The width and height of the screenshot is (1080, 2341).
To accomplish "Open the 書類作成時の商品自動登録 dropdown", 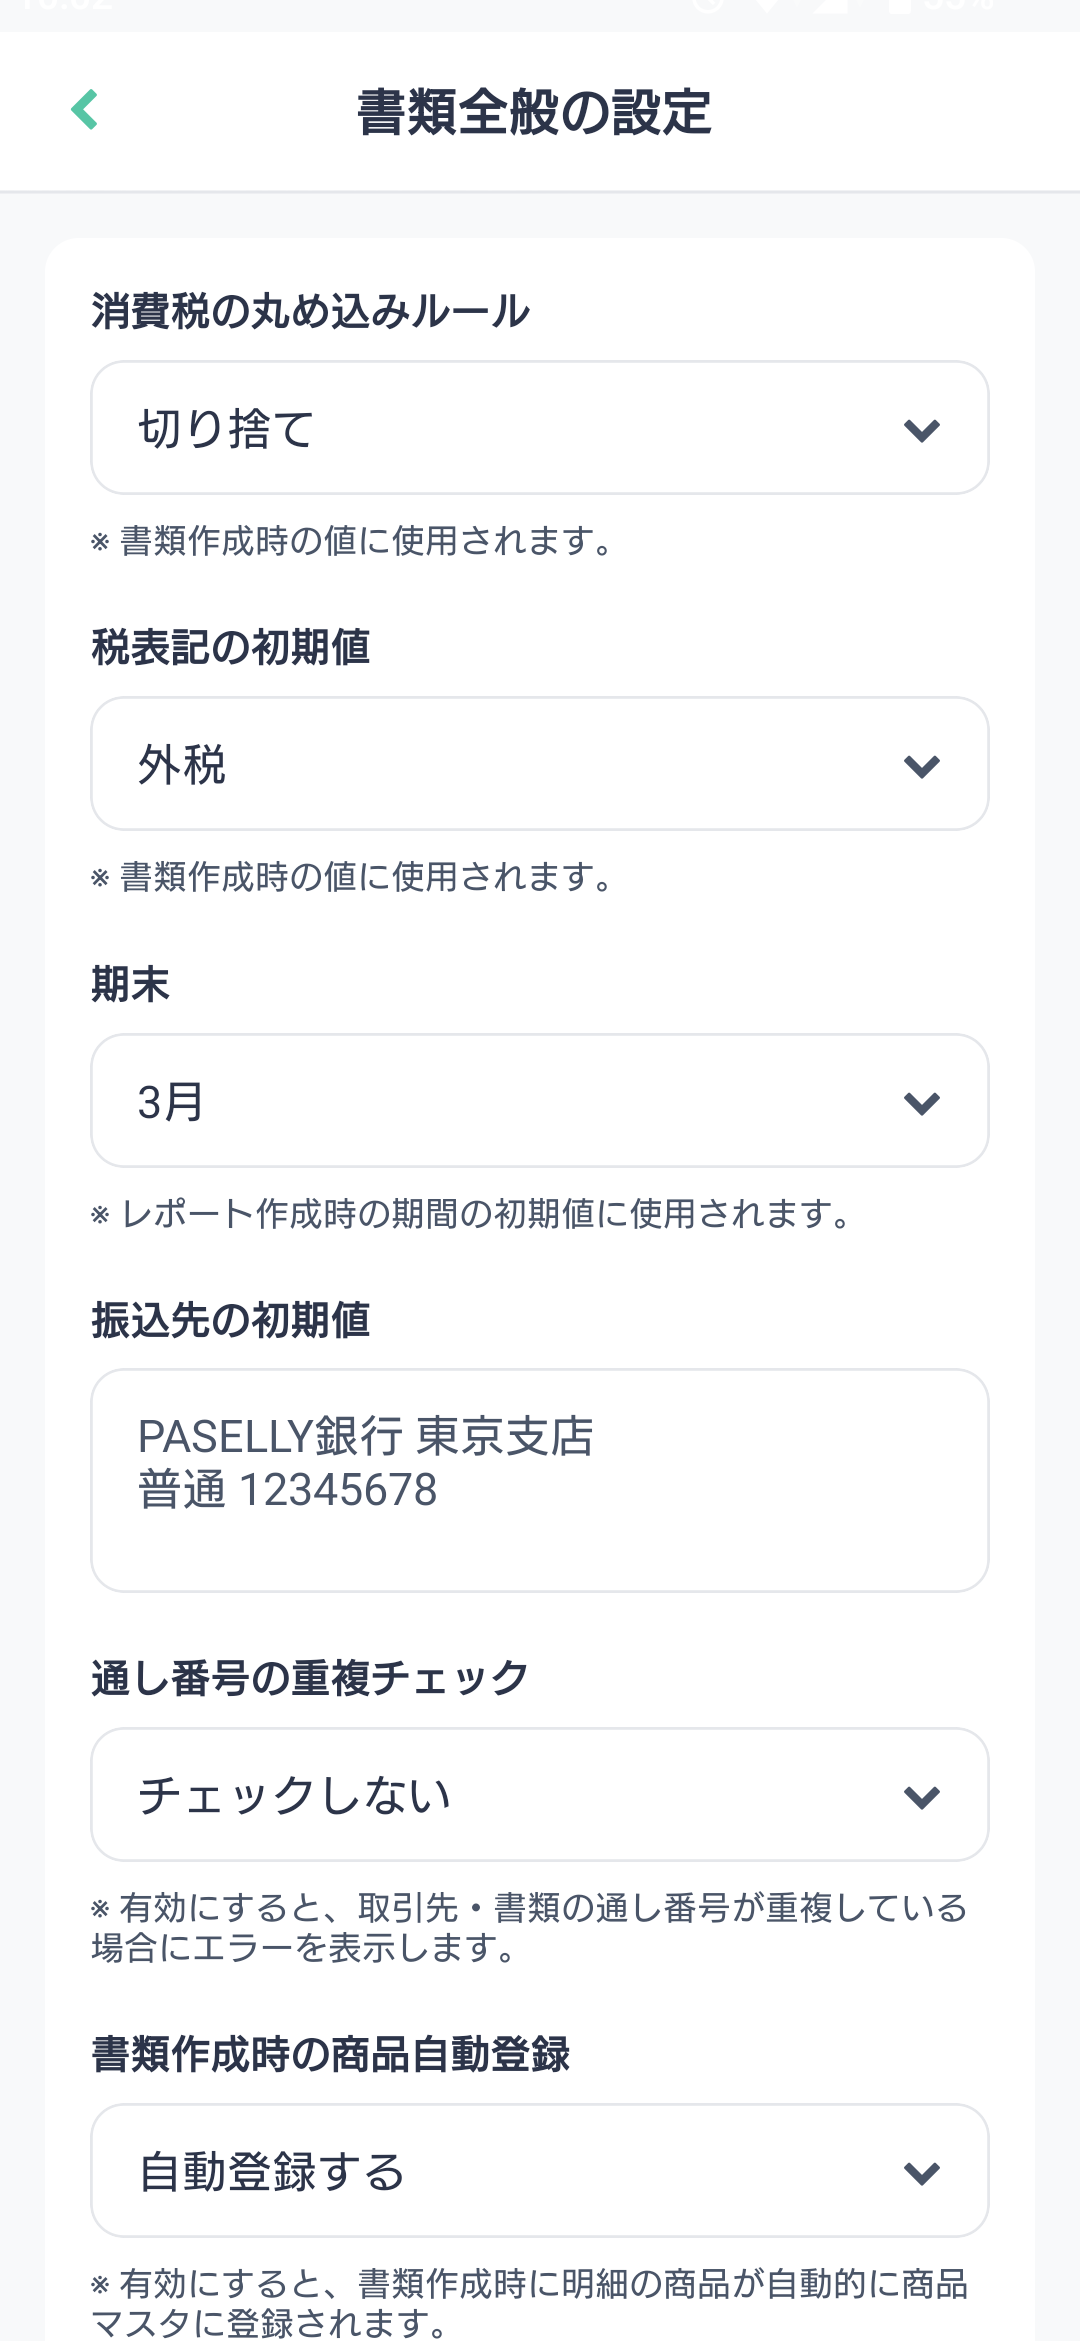I will (540, 2171).
